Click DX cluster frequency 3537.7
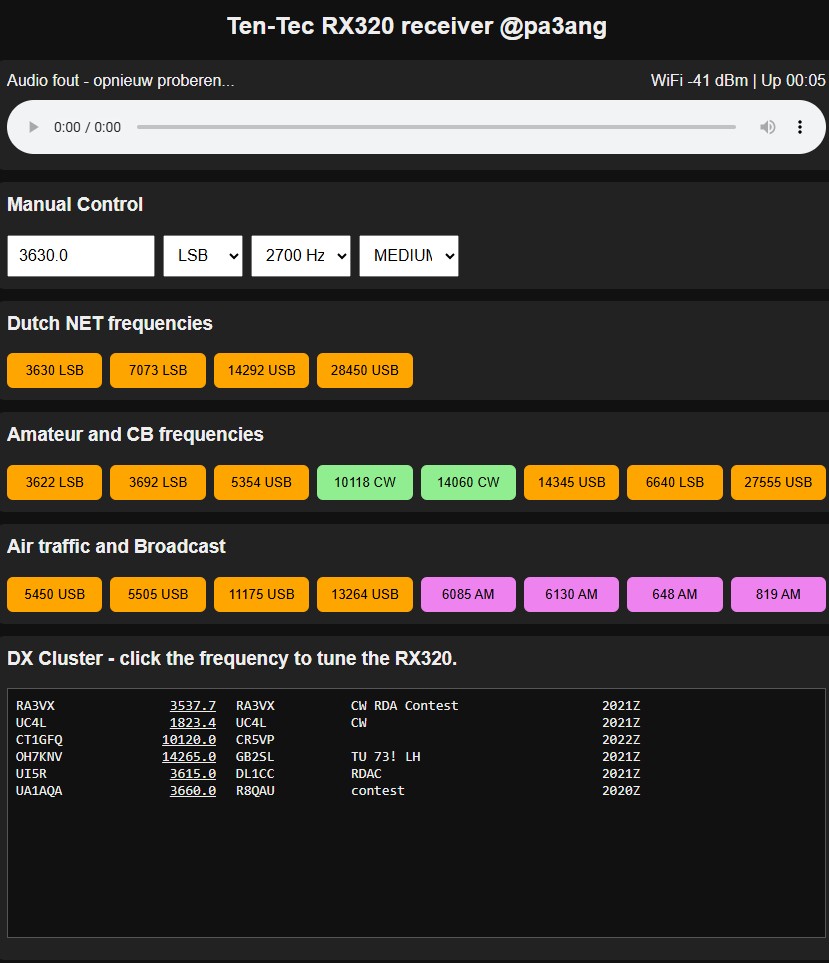The image size is (829, 963). (193, 706)
